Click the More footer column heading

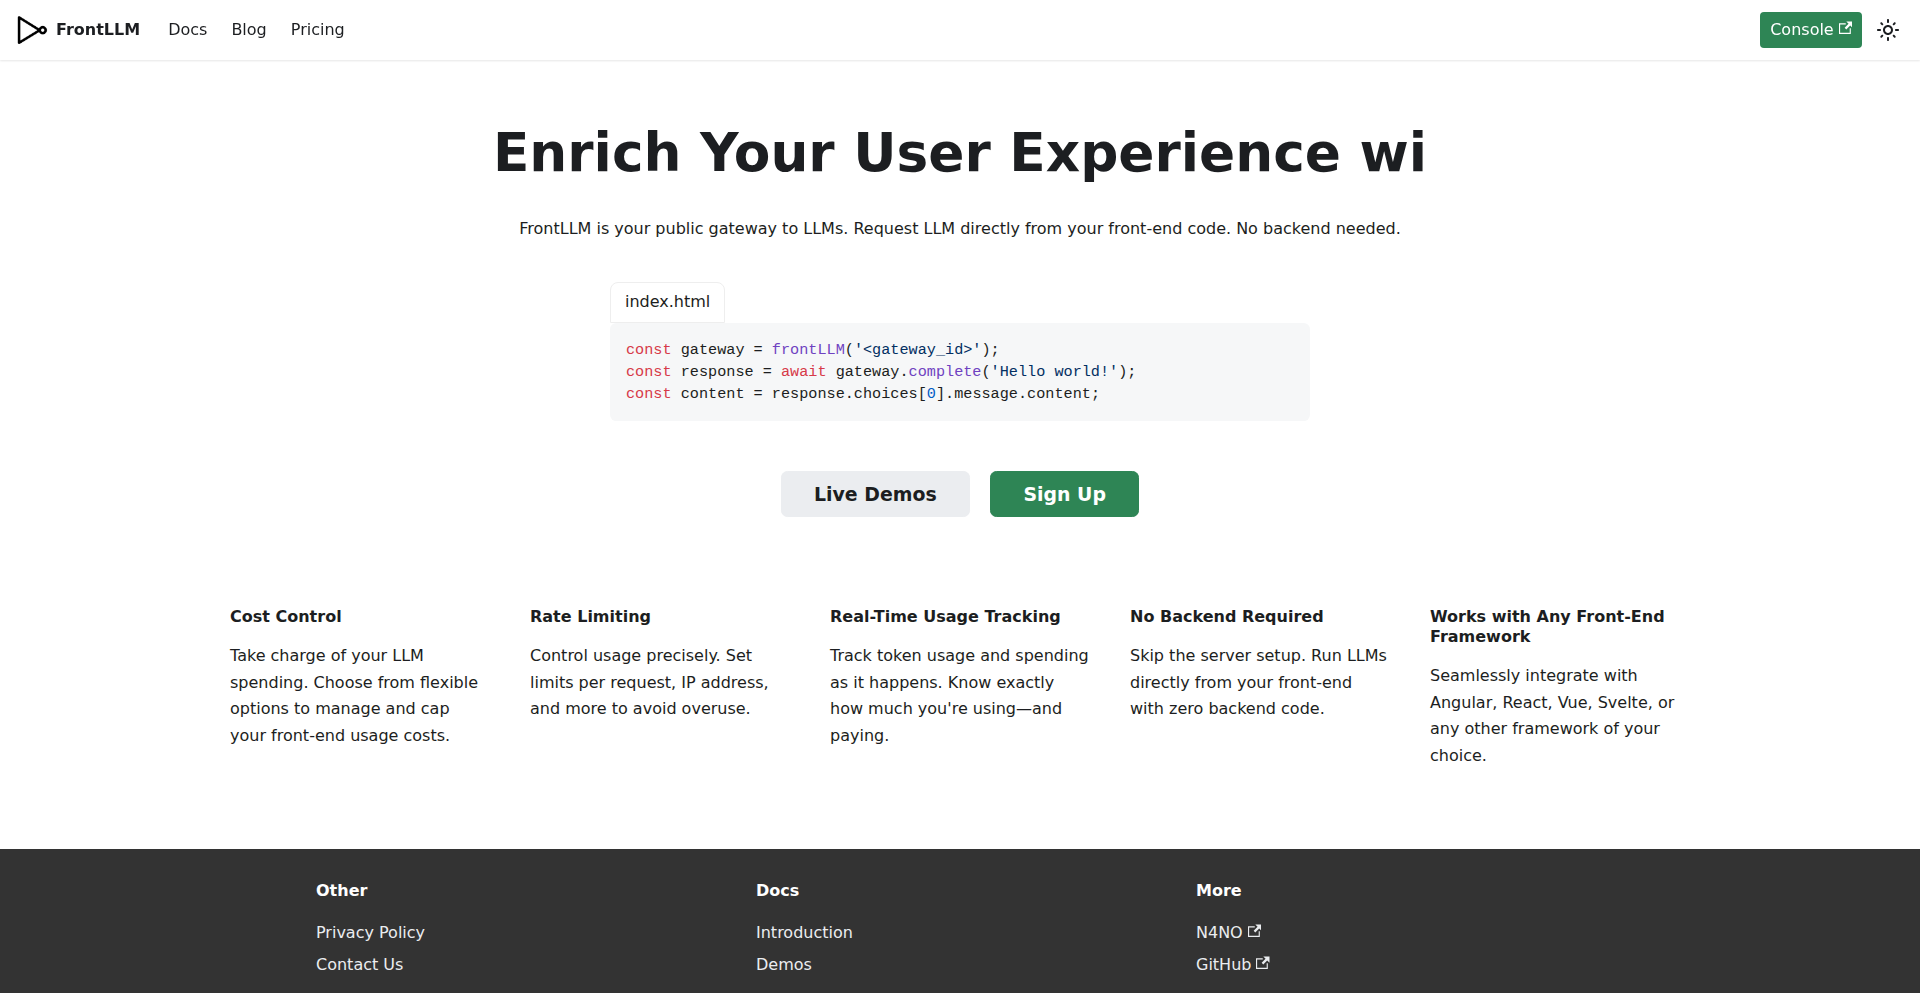coord(1218,890)
